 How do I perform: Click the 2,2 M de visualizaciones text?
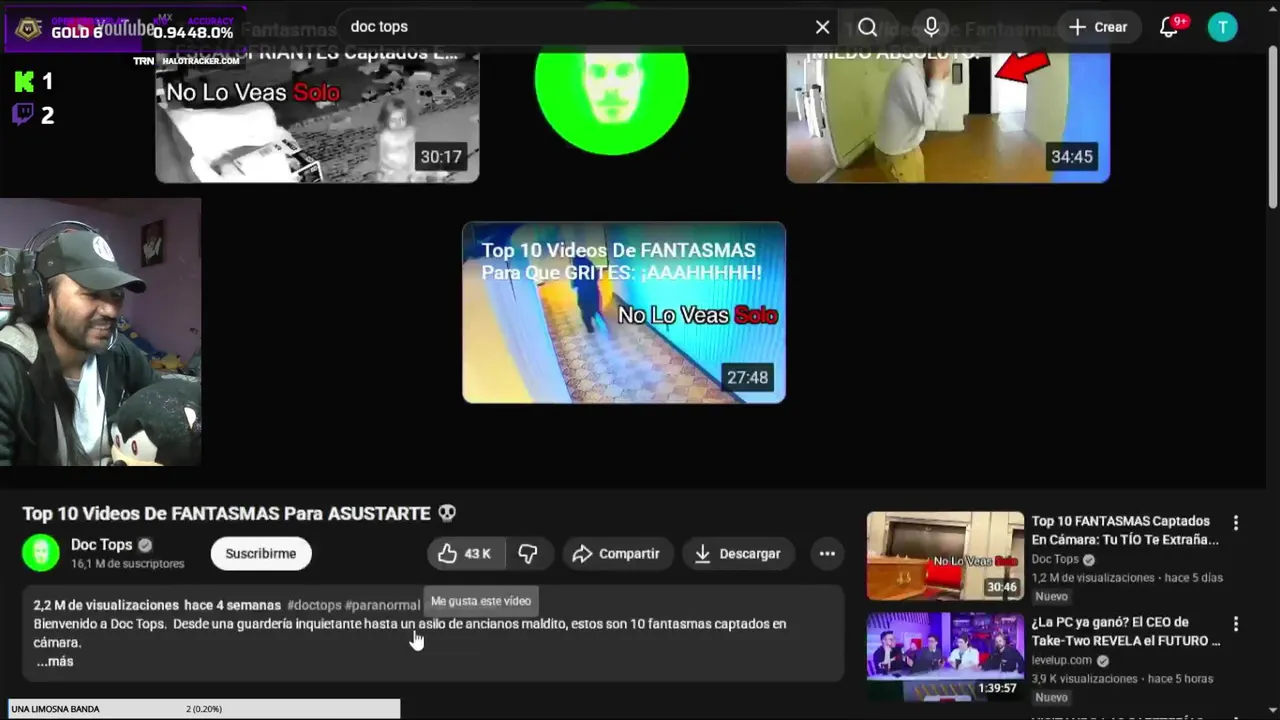tap(106, 605)
